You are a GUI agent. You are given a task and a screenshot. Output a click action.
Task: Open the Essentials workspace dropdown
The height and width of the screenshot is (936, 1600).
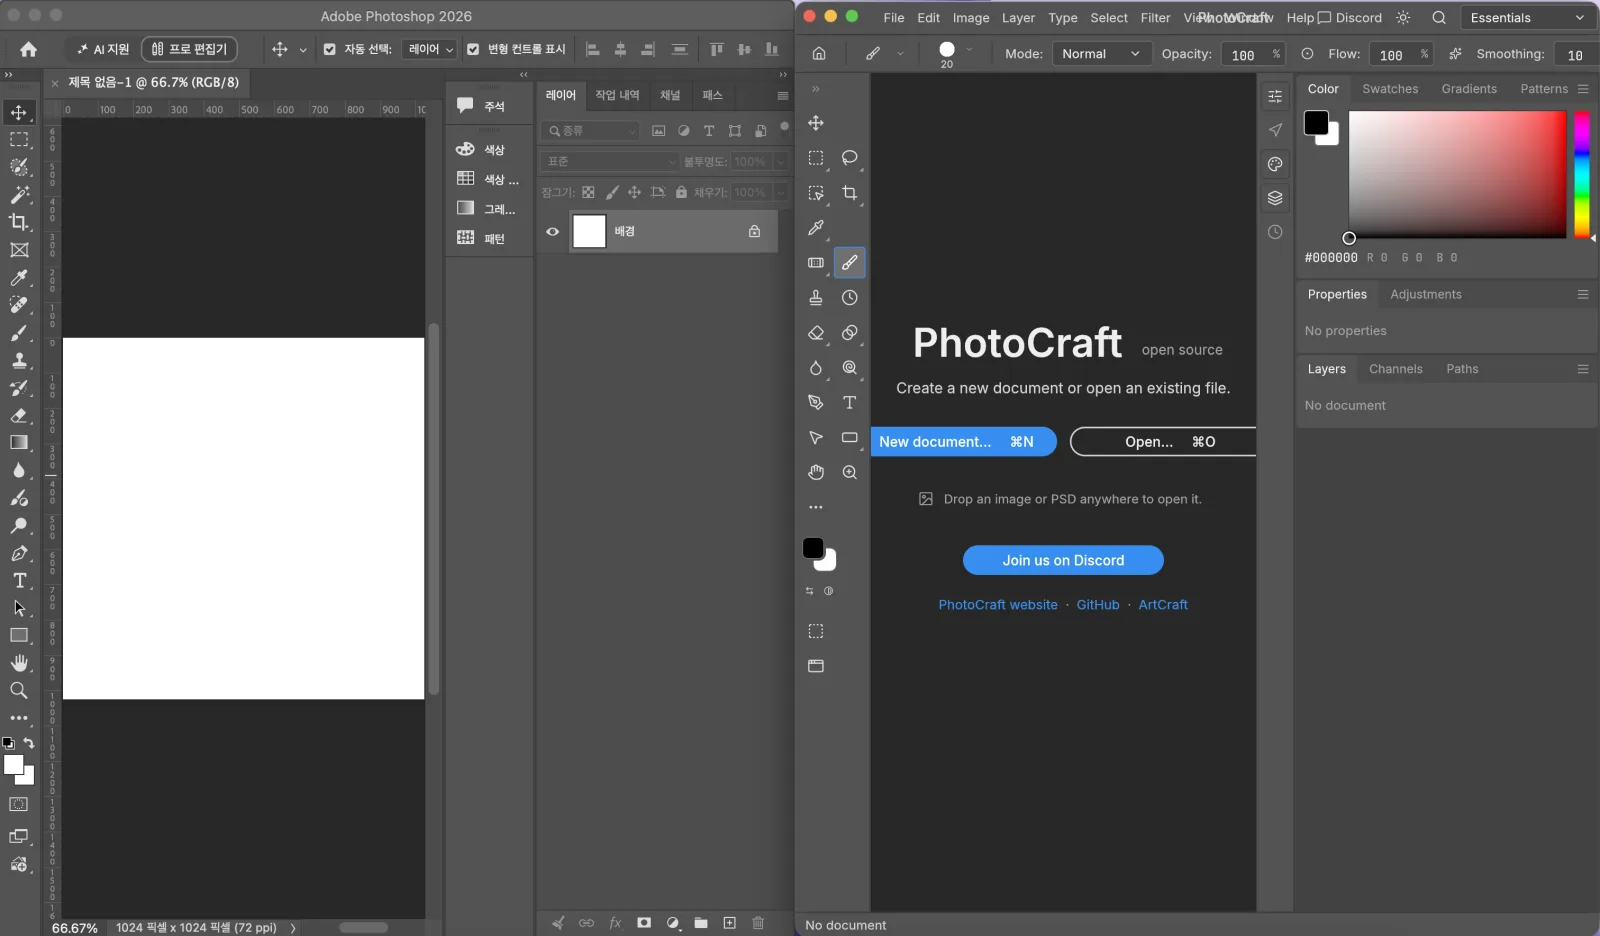1527,18
